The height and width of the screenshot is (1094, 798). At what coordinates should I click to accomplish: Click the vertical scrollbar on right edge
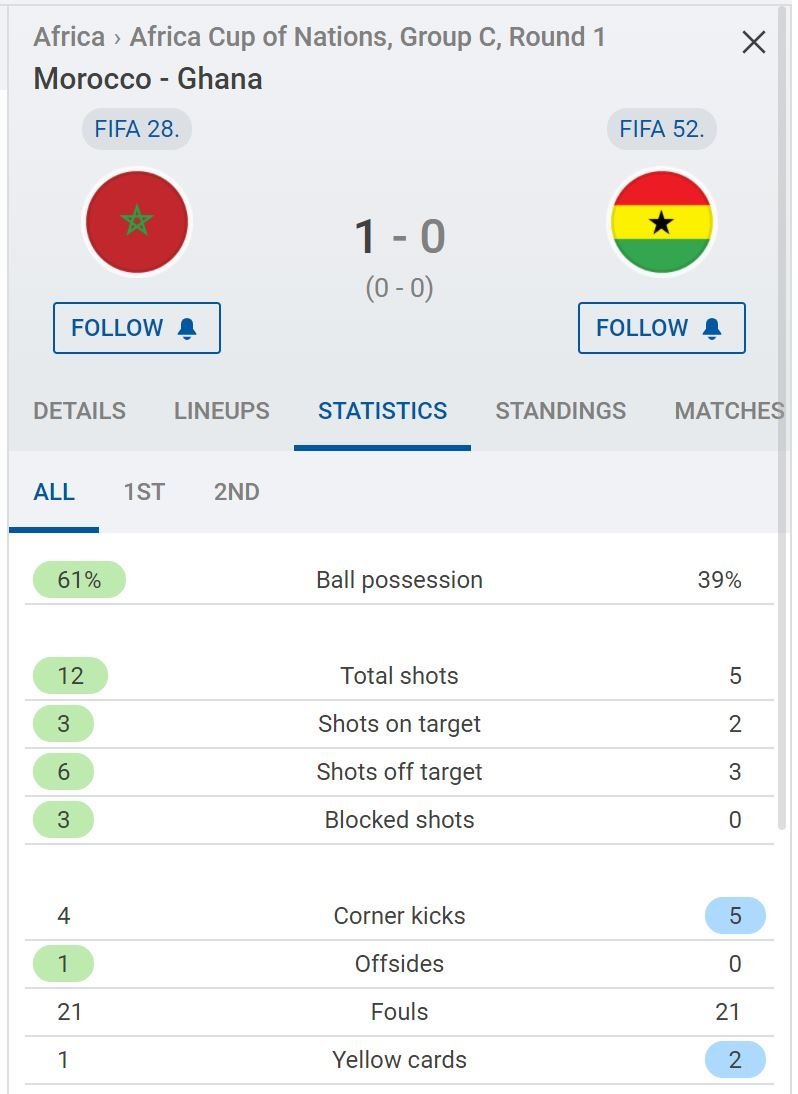click(782, 419)
